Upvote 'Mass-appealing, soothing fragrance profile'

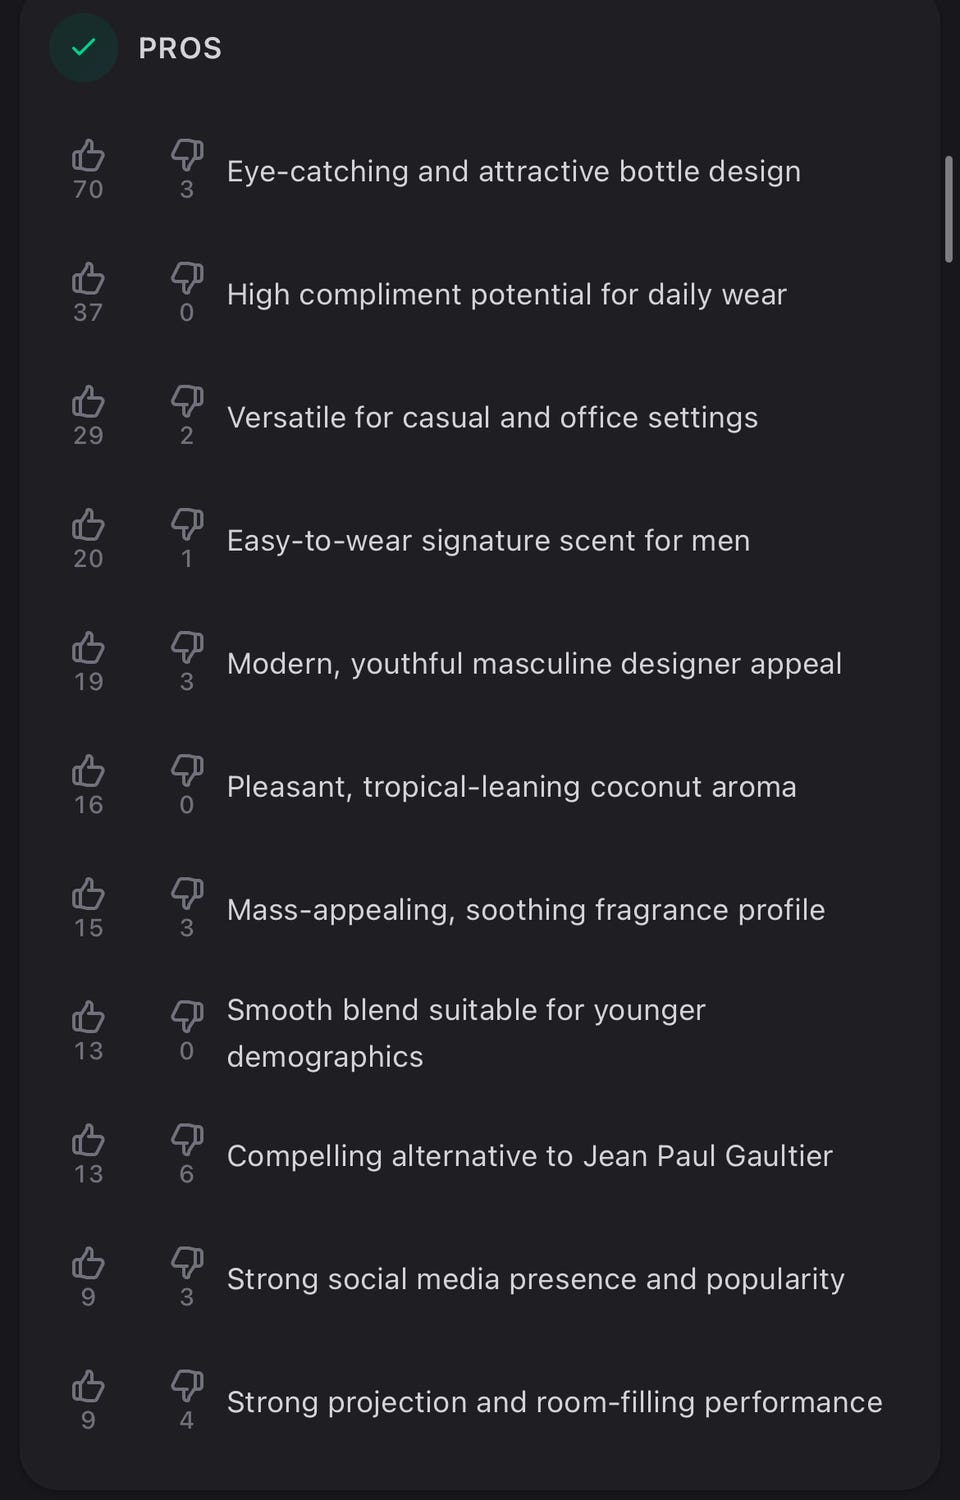[88, 894]
